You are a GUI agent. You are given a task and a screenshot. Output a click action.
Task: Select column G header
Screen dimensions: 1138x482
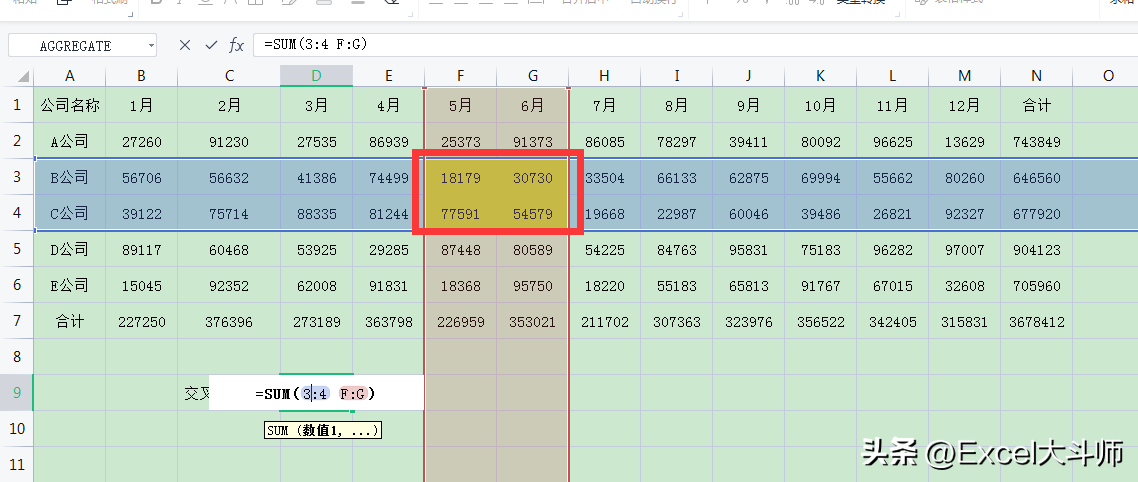(x=533, y=75)
